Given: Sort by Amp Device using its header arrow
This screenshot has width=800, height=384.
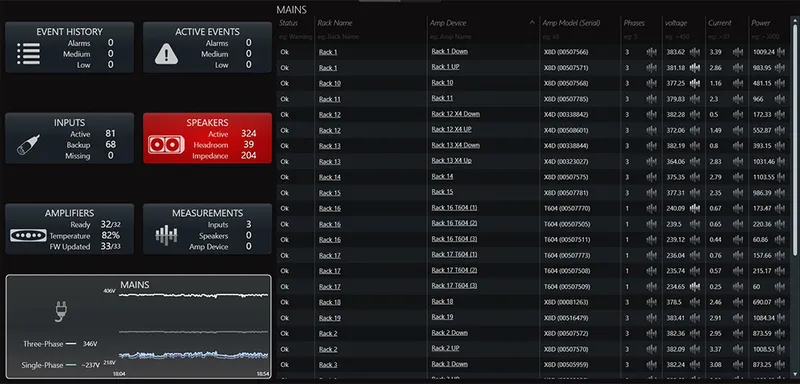Looking at the screenshot, I should [532, 23].
